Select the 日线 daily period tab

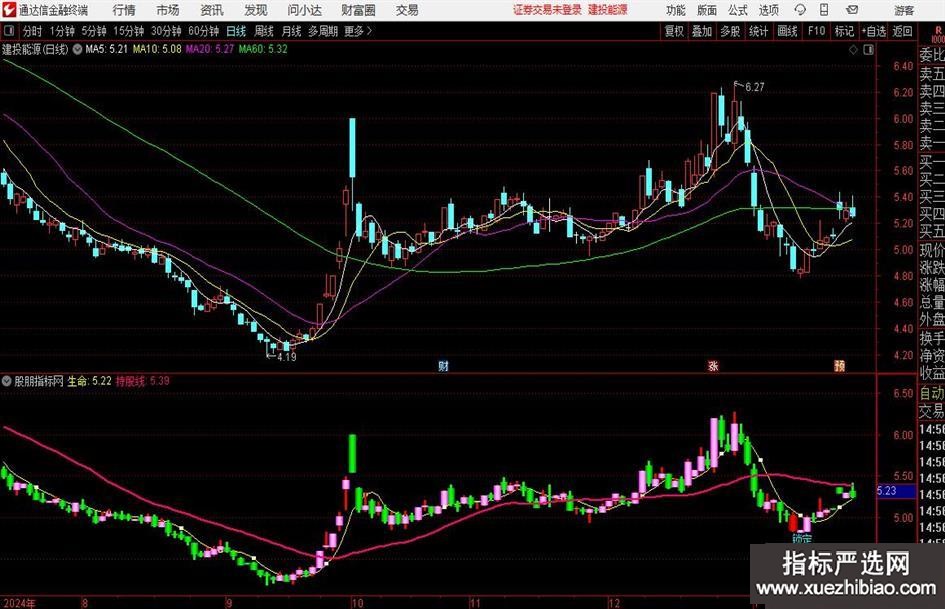[x=236, y=31]
